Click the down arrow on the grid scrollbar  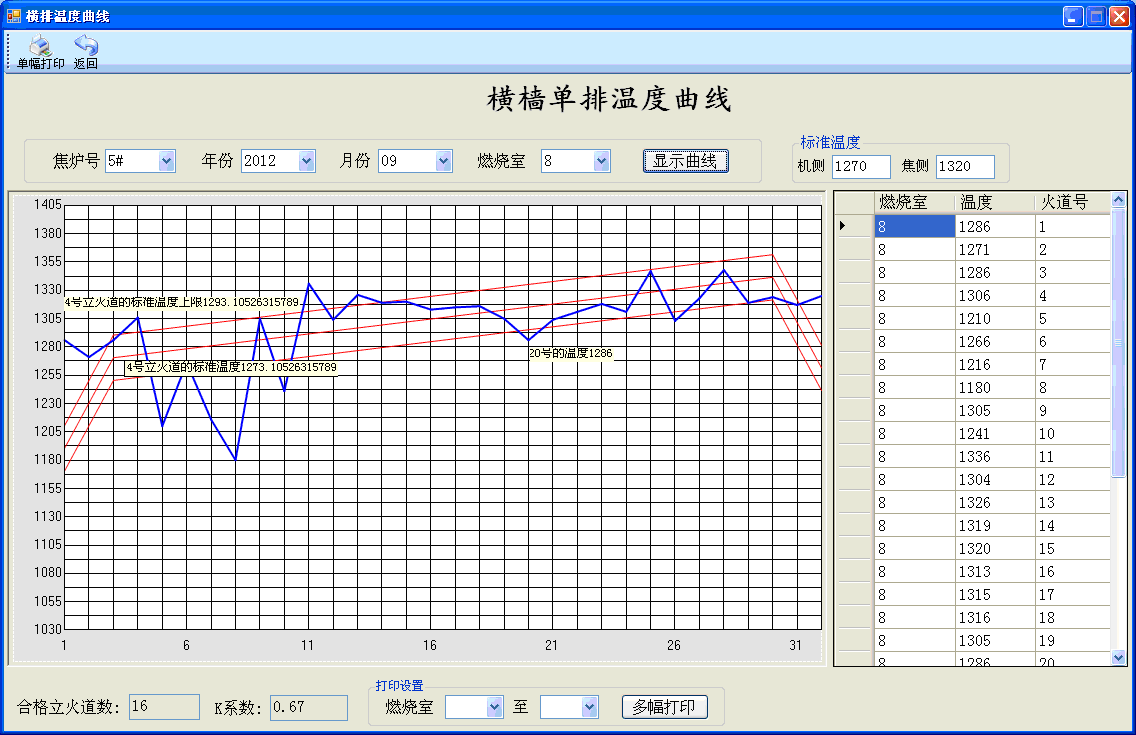(x=1119, y=657)
